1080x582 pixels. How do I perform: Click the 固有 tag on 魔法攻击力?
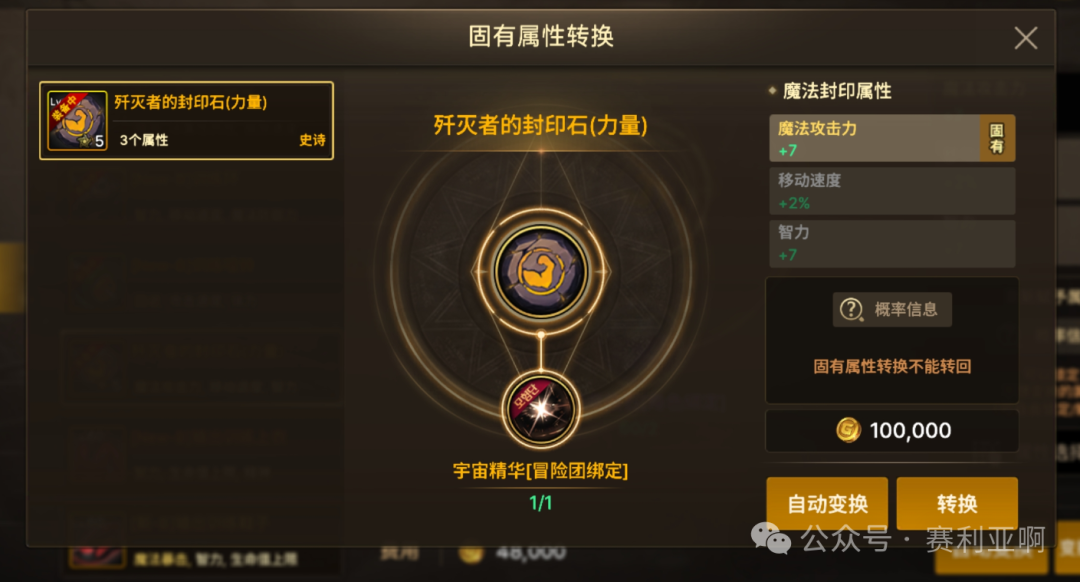pyautogui.click(x=997, y=138)
